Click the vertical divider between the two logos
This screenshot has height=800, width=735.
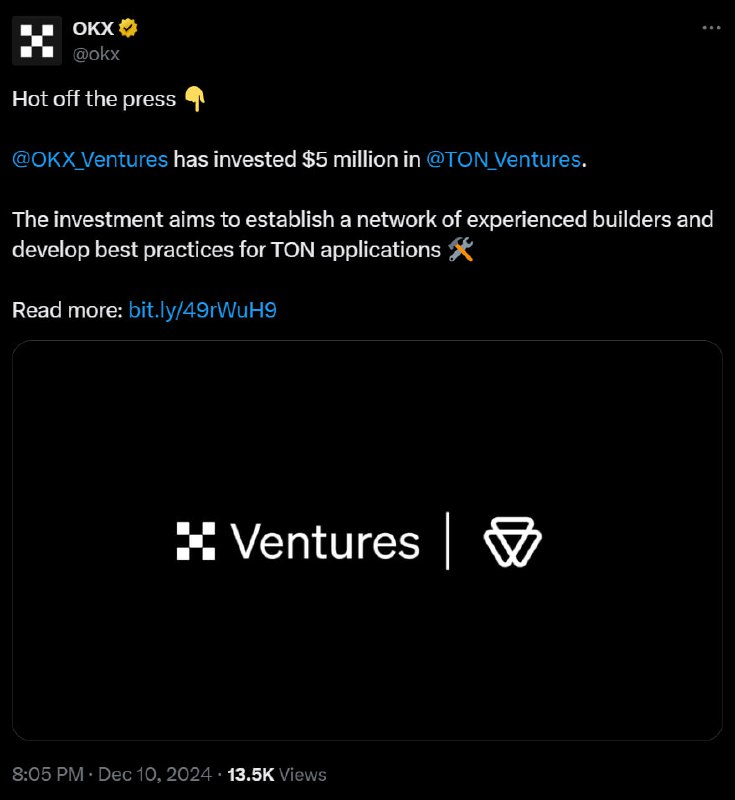pos(447,541)
